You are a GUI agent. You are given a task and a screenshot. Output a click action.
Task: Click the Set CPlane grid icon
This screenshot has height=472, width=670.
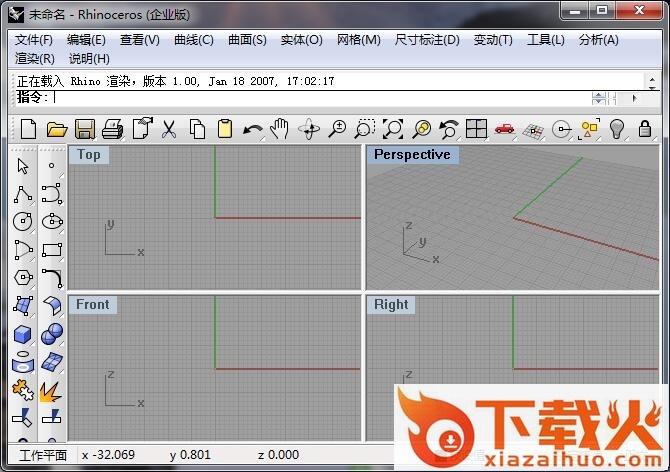[533, 130]
